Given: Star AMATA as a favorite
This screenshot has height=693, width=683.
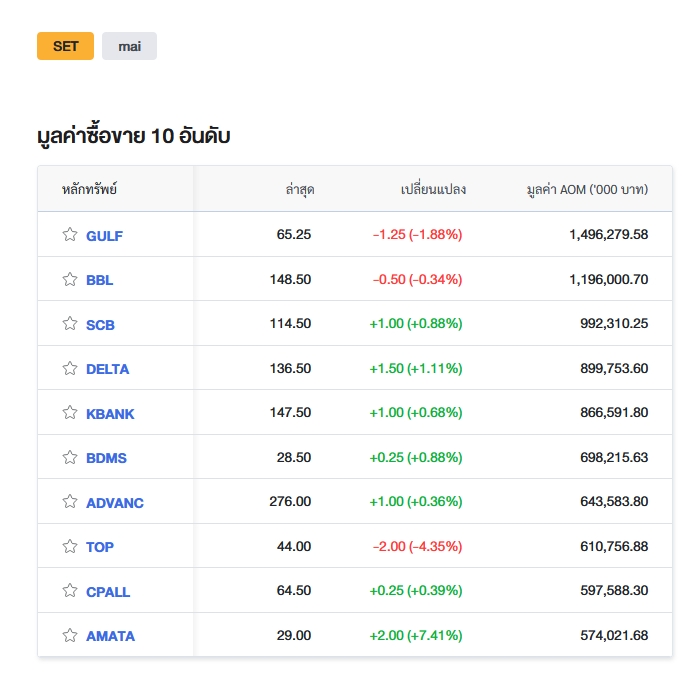Looking at the screenshot, I should tap(70, 636).
